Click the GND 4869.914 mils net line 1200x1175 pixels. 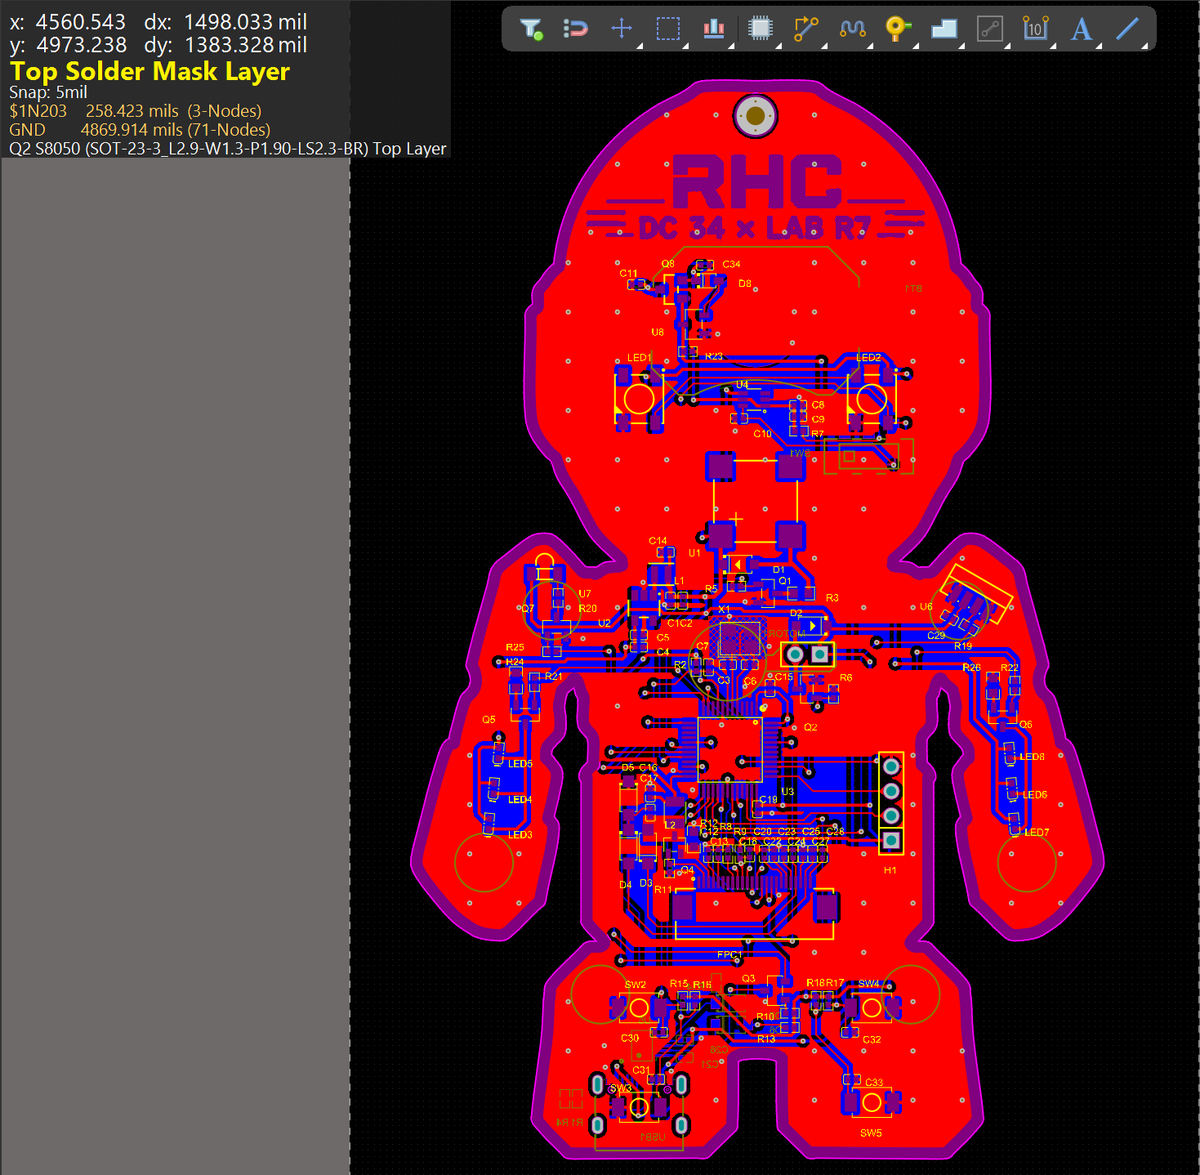point(140,129)
